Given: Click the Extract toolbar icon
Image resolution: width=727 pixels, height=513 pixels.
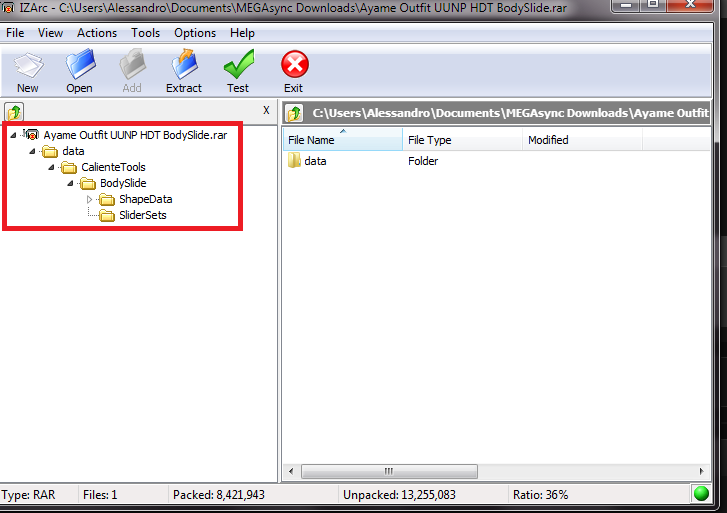Looking at the screenshot, I should click(x=184, y=64).
